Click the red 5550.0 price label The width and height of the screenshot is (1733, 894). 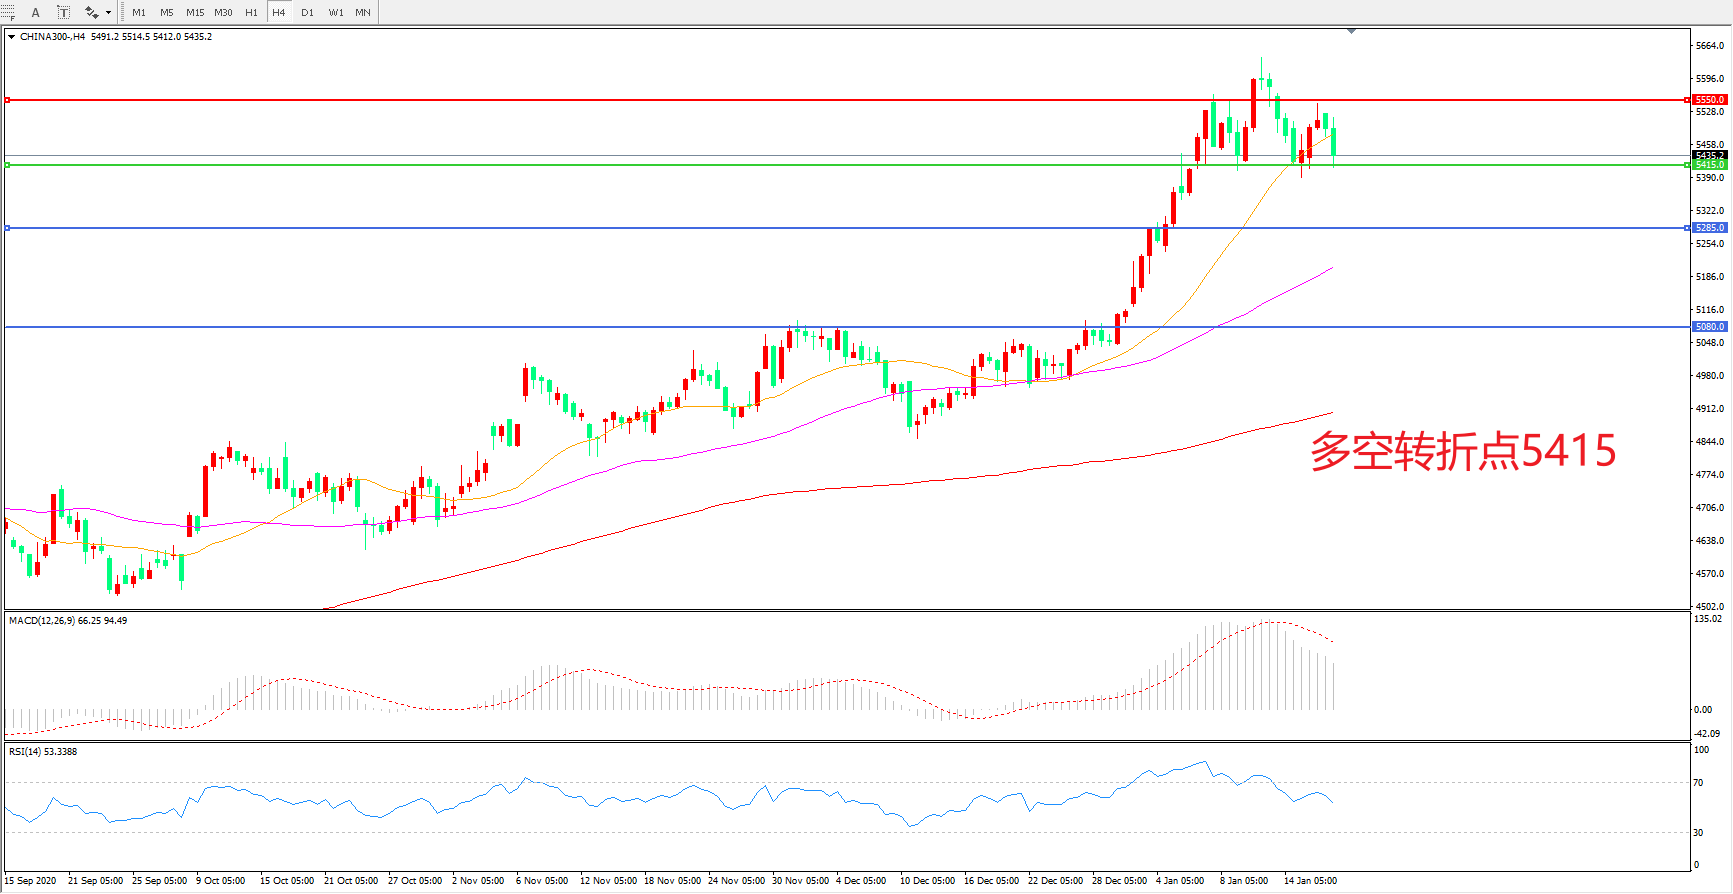(1709, 100)
